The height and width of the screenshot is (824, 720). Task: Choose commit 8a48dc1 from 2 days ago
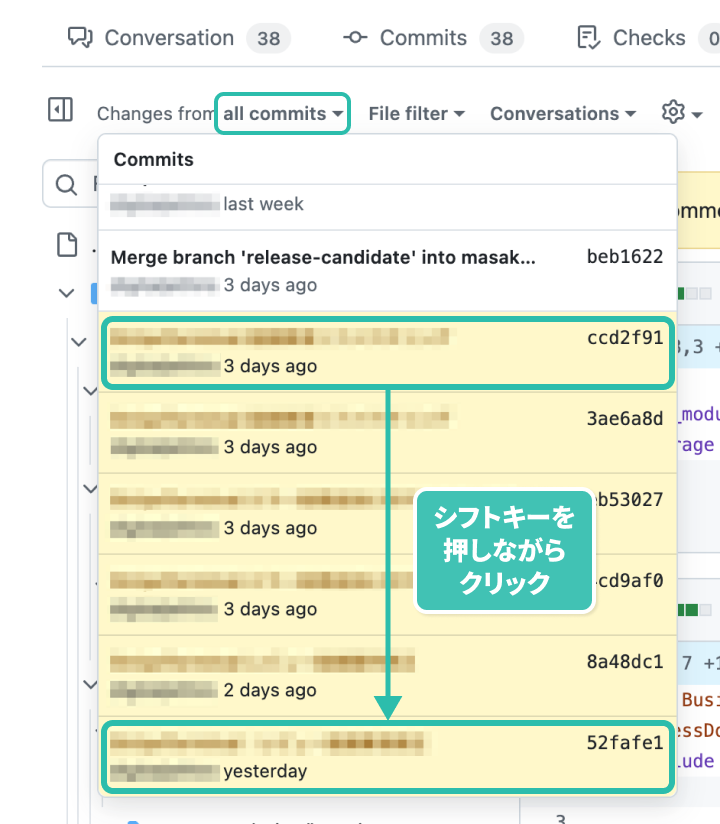[x=386, y=675]
